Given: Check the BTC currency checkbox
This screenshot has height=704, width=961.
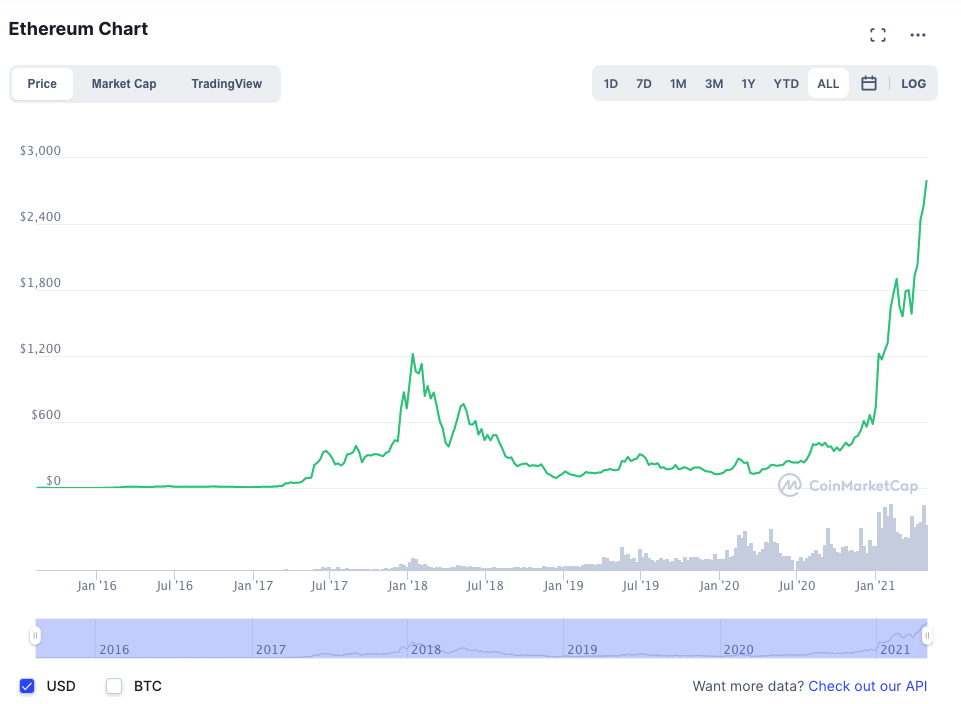Looking at the screenshot, I should pos(114,686).
